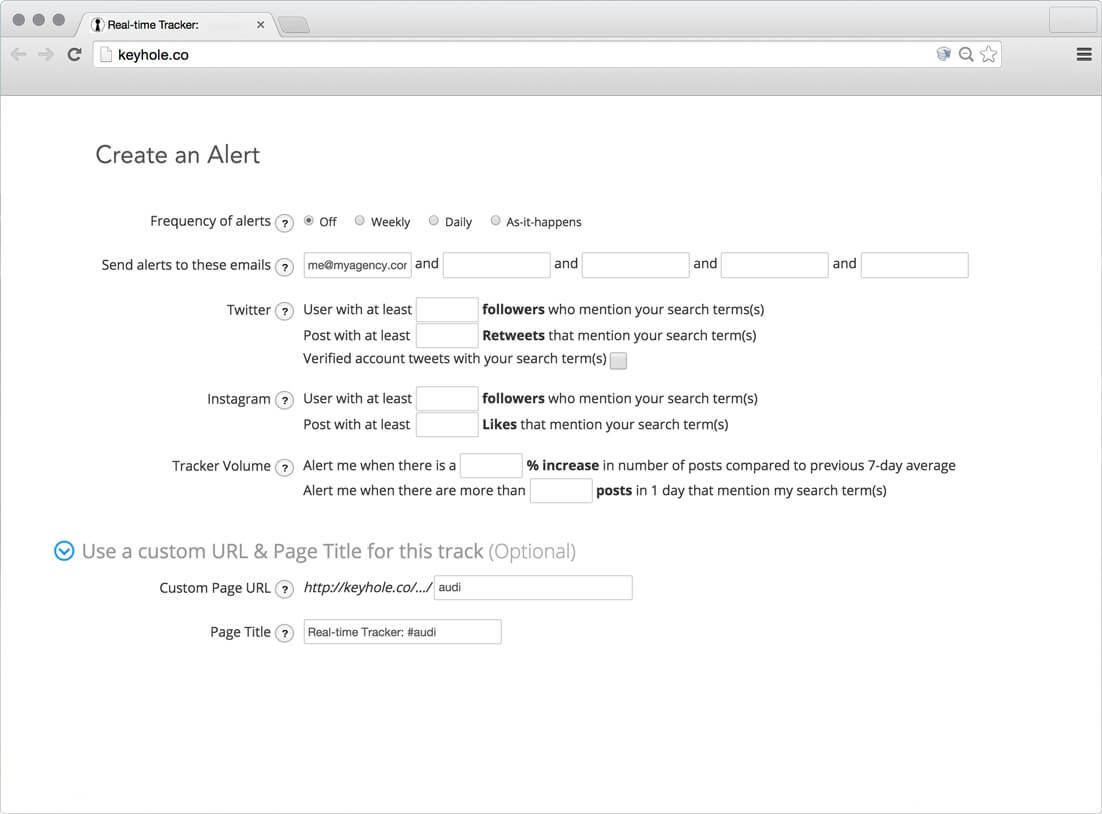Viewport: 1102px width, 814px height.
Task: Bookmark page with the star icon
Action: (x=988, y=54)
